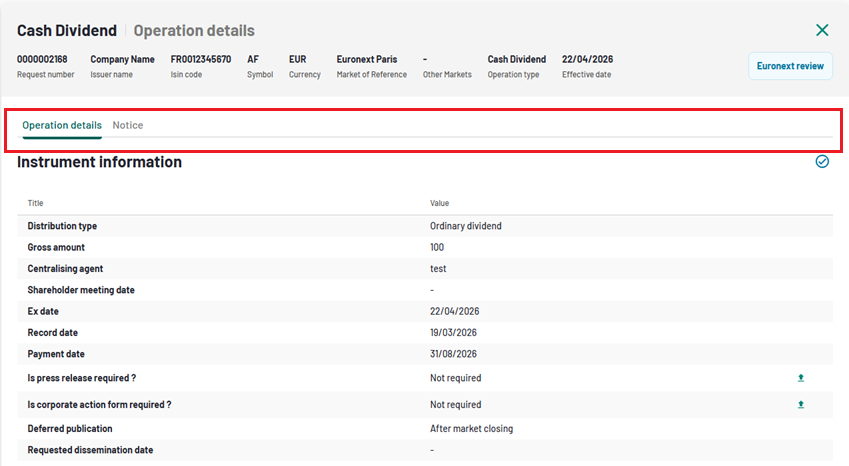The width and height of the screenshot is (849, 466).
Task: Click upload icon for corporate action form
Action: coord(800,405)
